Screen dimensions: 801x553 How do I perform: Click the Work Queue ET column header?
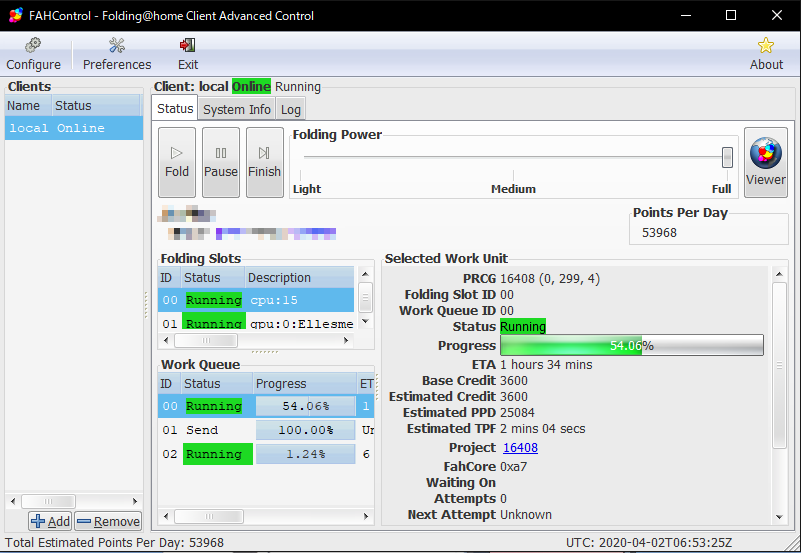point(366,384)
